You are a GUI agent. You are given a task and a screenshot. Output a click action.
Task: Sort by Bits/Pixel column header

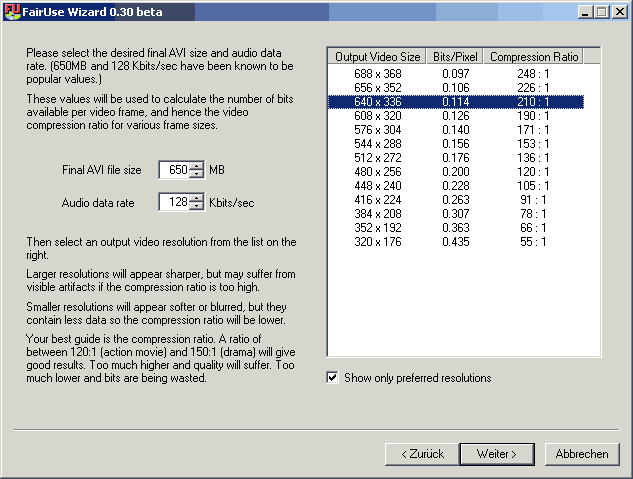tap(455, 56)
